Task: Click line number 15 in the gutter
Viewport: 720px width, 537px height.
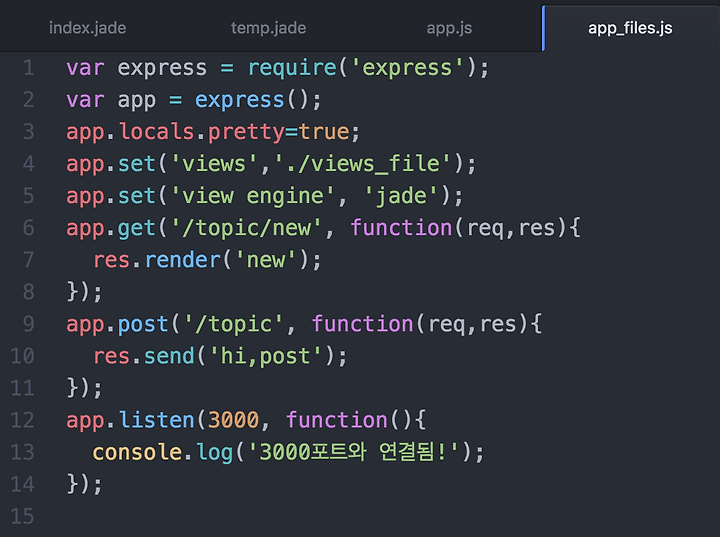Action: [22, 516]
